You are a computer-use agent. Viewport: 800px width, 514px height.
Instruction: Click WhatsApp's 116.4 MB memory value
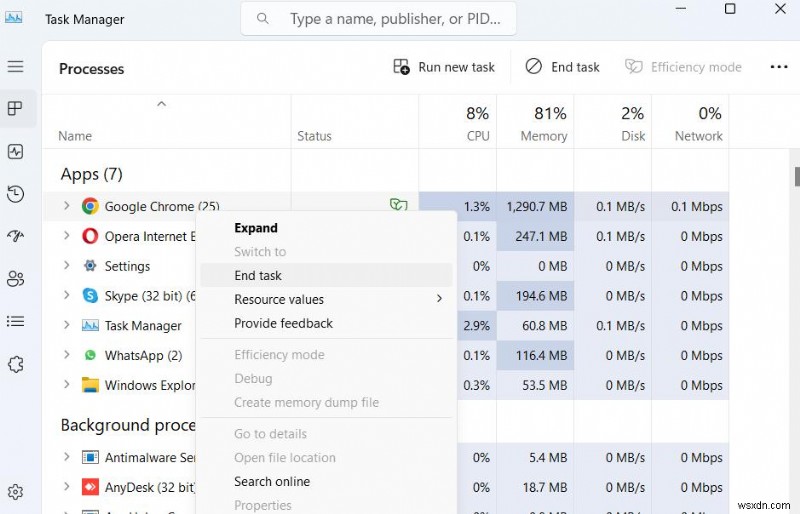pos(541,355)
